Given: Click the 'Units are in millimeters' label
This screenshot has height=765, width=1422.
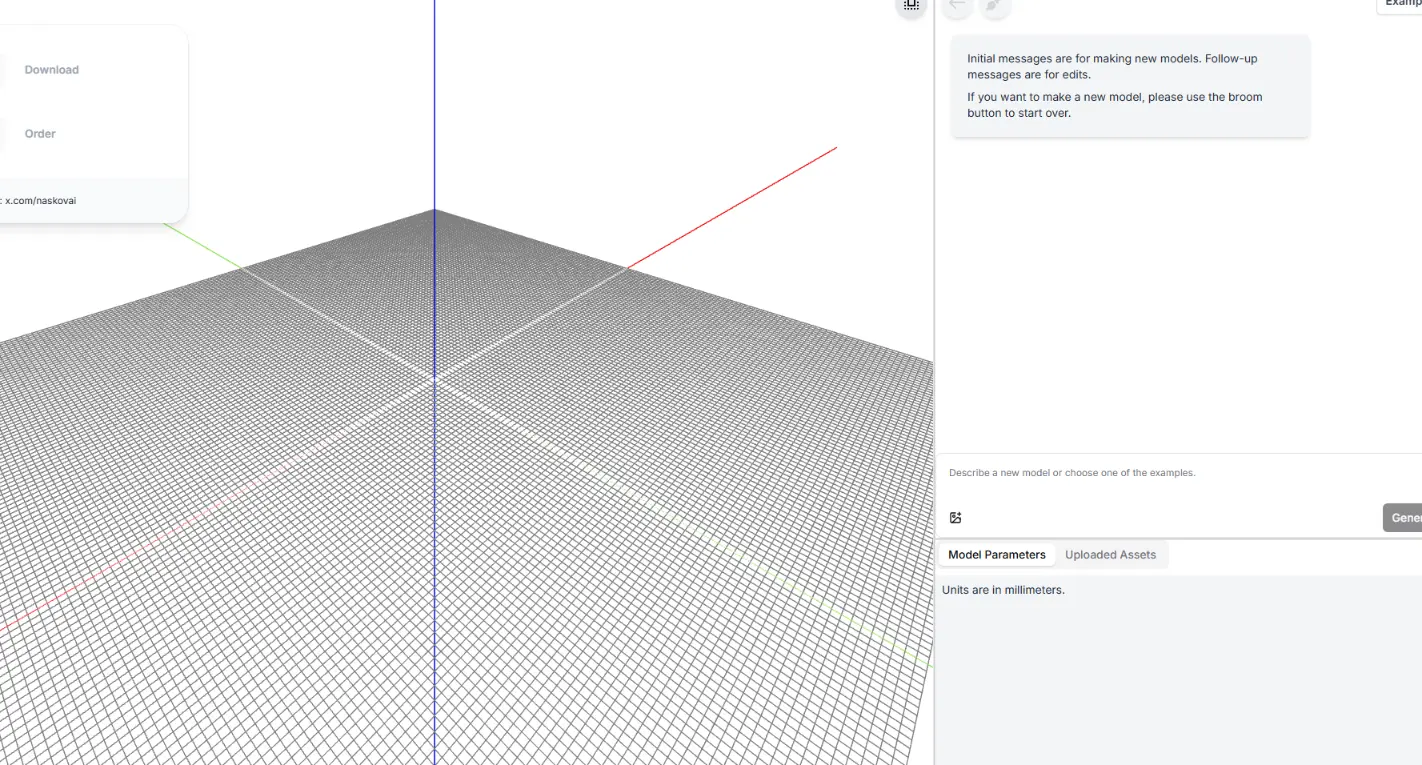Looking at the screenshot, I should [x=1003, y=589].
